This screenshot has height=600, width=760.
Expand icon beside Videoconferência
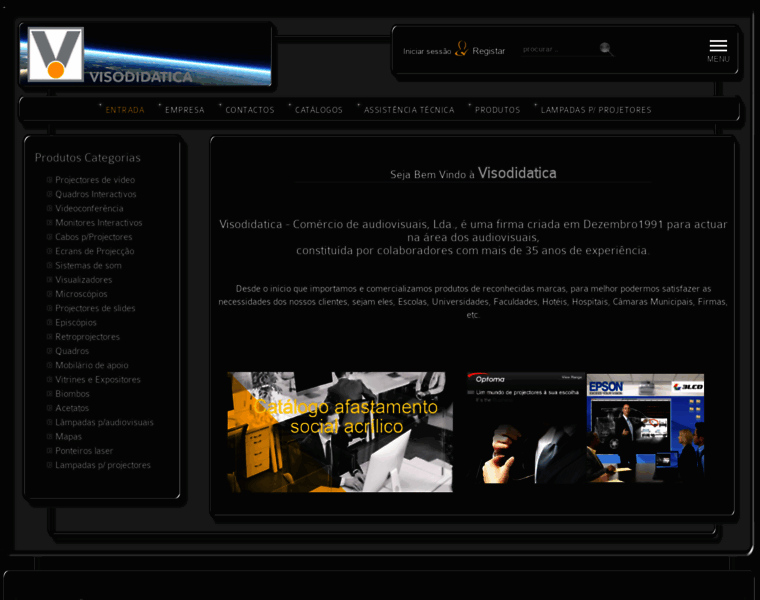pos(49,208)
